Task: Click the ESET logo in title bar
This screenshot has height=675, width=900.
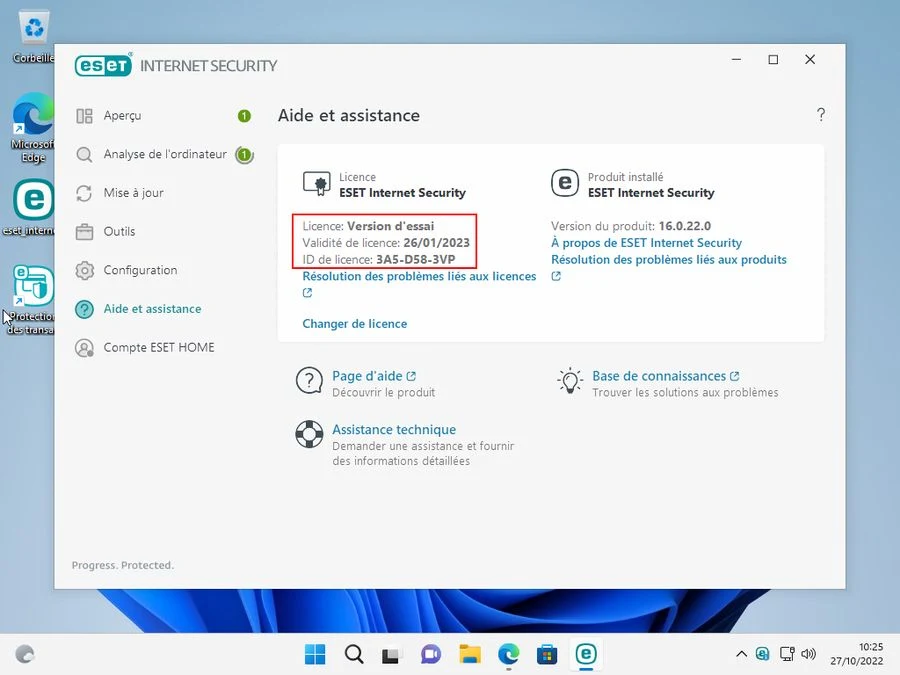Action: 103,65
